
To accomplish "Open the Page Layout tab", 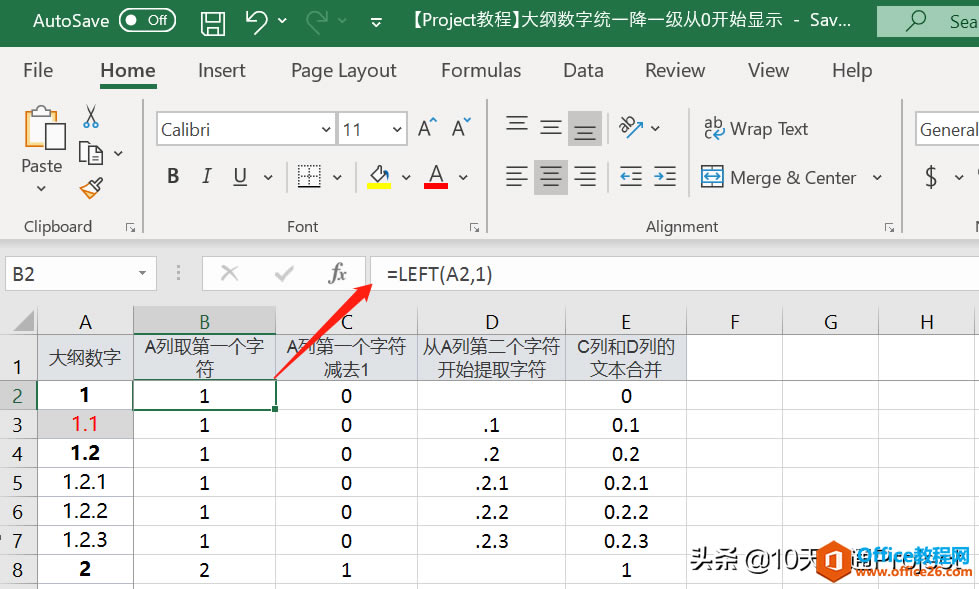I will [x=343, y=71].
